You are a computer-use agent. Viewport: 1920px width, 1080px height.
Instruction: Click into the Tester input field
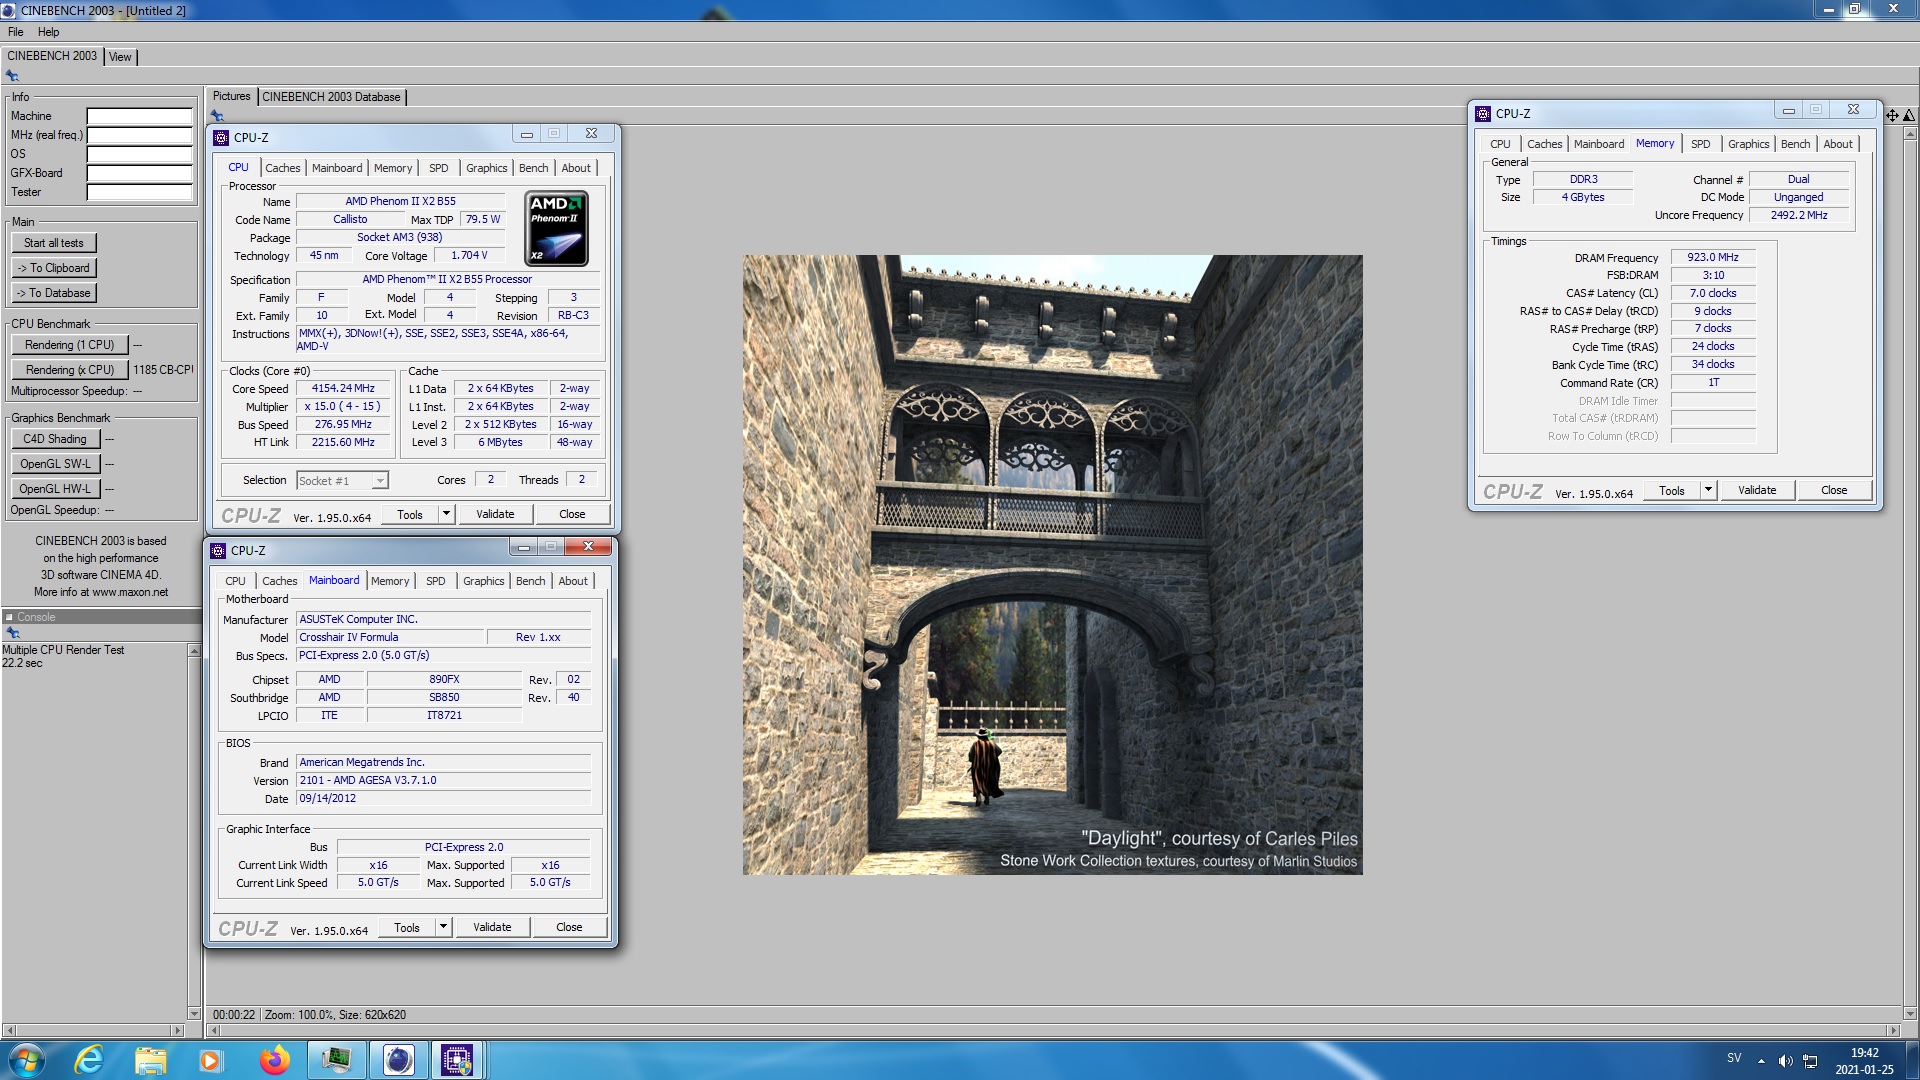tap(140, 192)
